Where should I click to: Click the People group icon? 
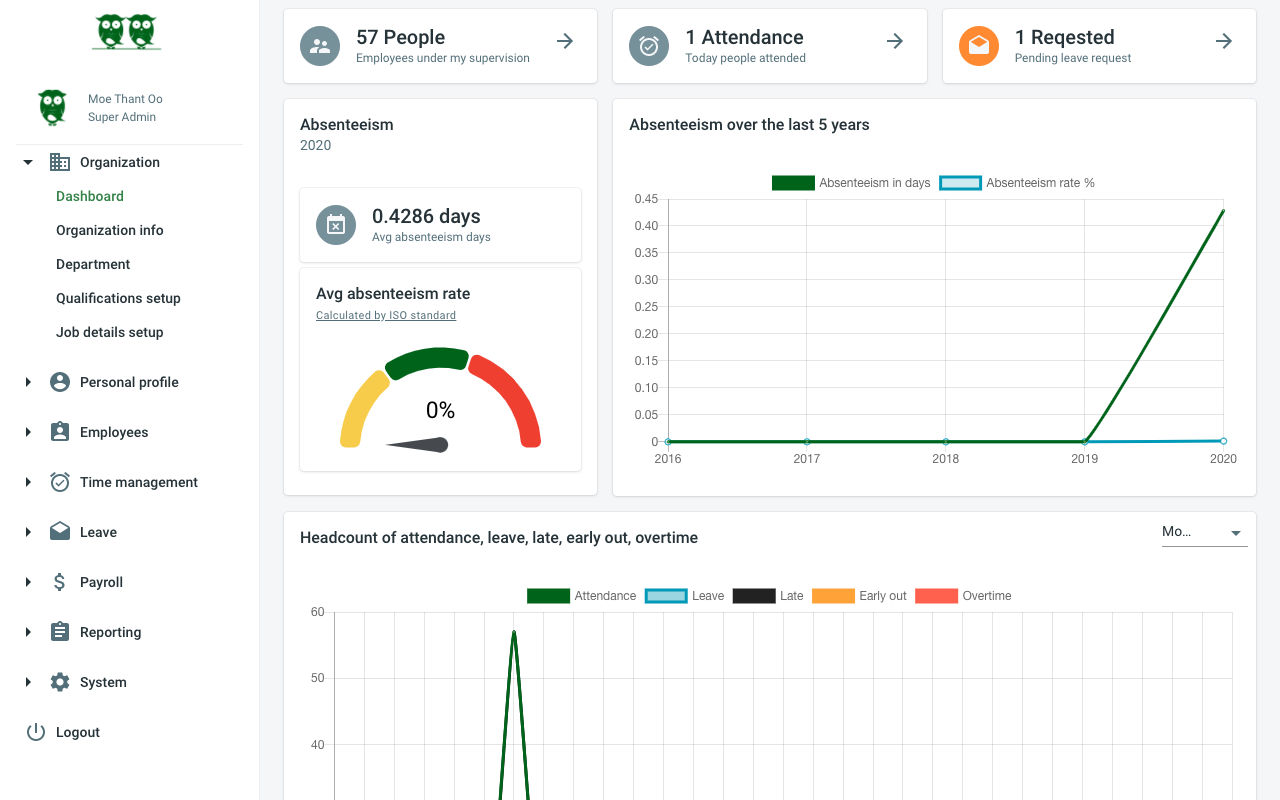click(x=320, y=46)
